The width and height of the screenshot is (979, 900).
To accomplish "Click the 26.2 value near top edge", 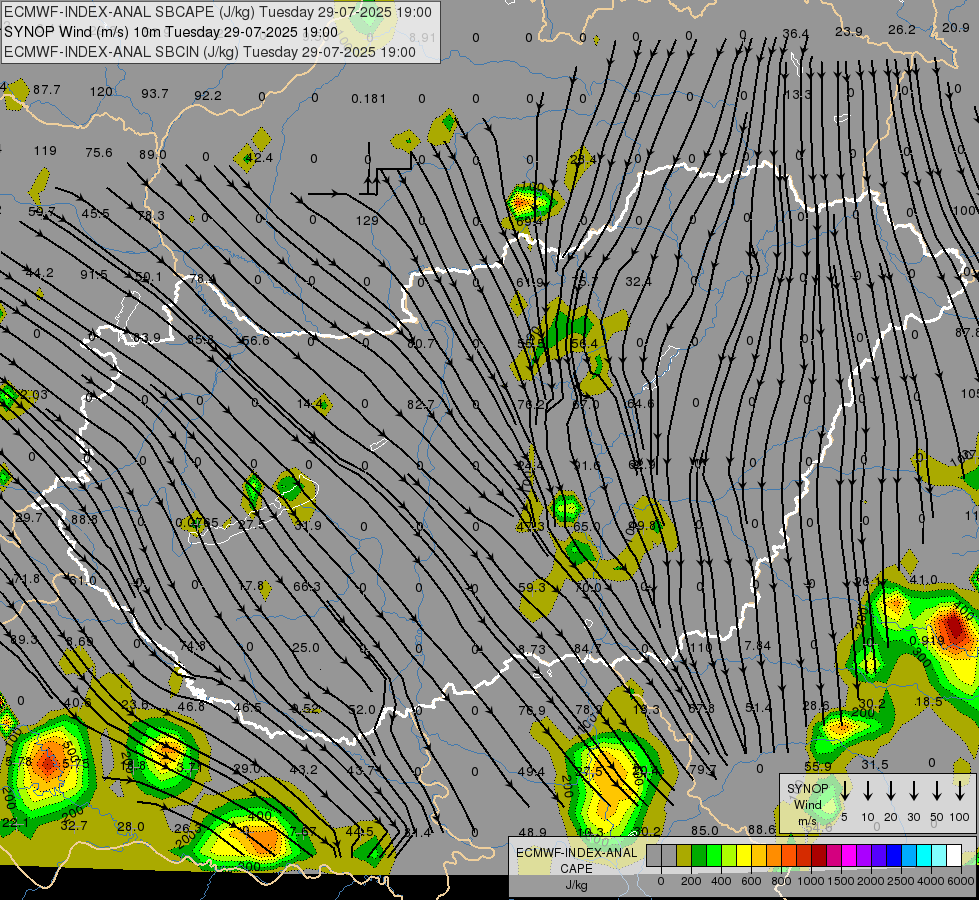I will pos(902,29).
